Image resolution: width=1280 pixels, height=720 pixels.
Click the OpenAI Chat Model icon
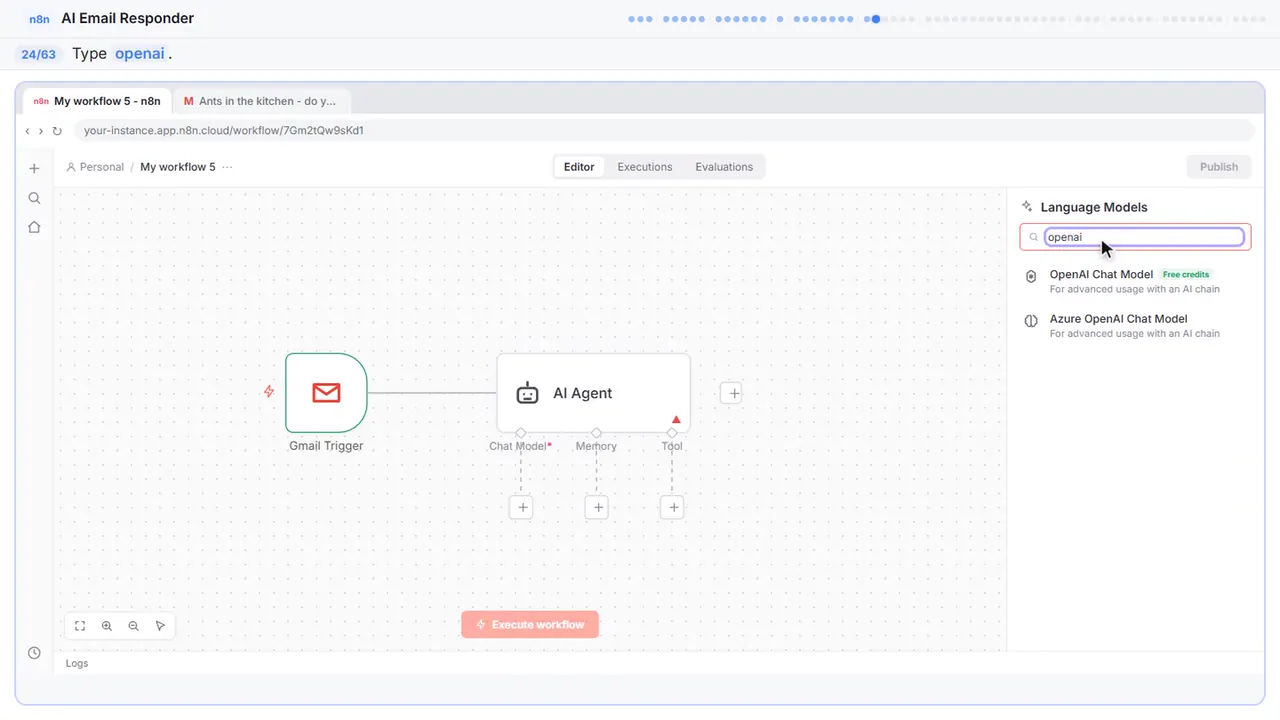[1031, 277]
